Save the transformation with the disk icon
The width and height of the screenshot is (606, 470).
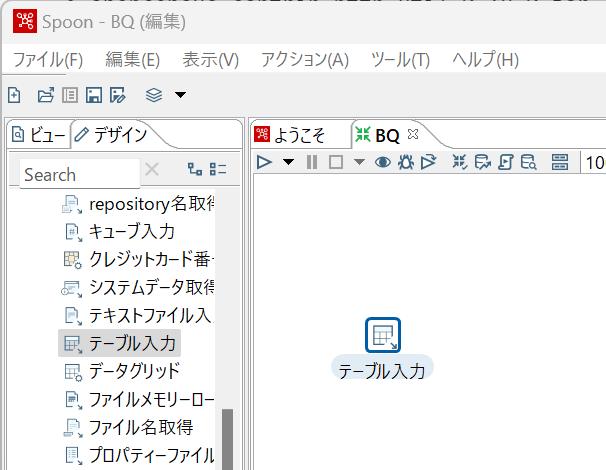94,95
